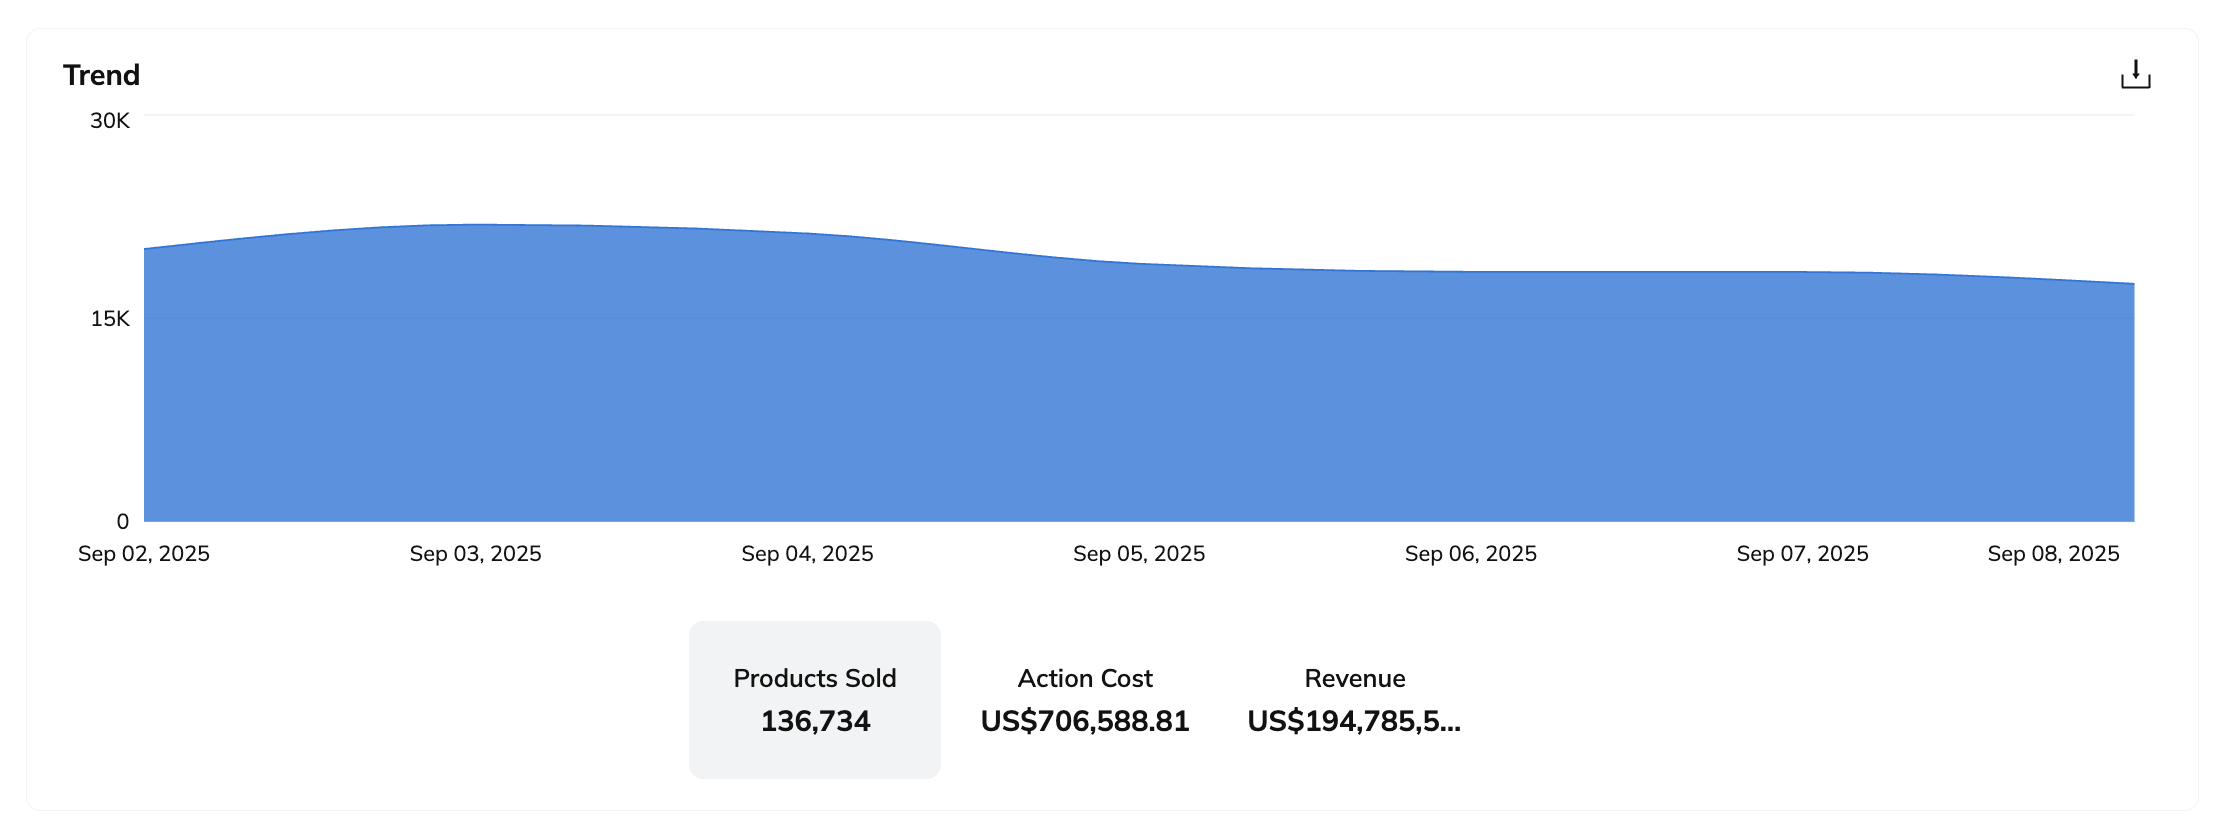The height and width of the screenshot is (838, 2230).
Task: Click the US$706,588.81 action cost value
Action: (x=1085, y=721)
